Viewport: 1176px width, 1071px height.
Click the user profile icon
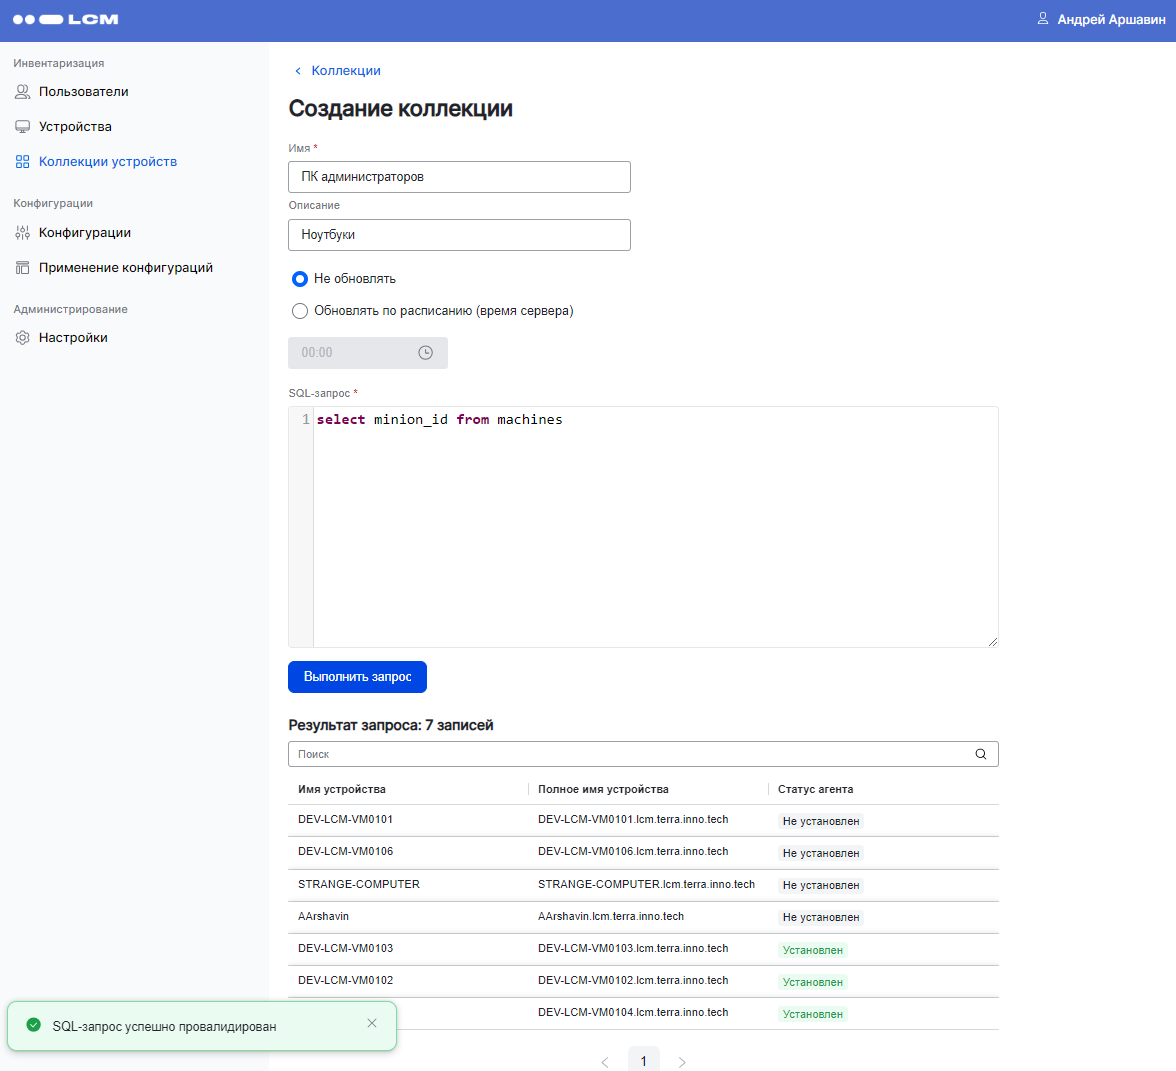[x=1042, y=19]
